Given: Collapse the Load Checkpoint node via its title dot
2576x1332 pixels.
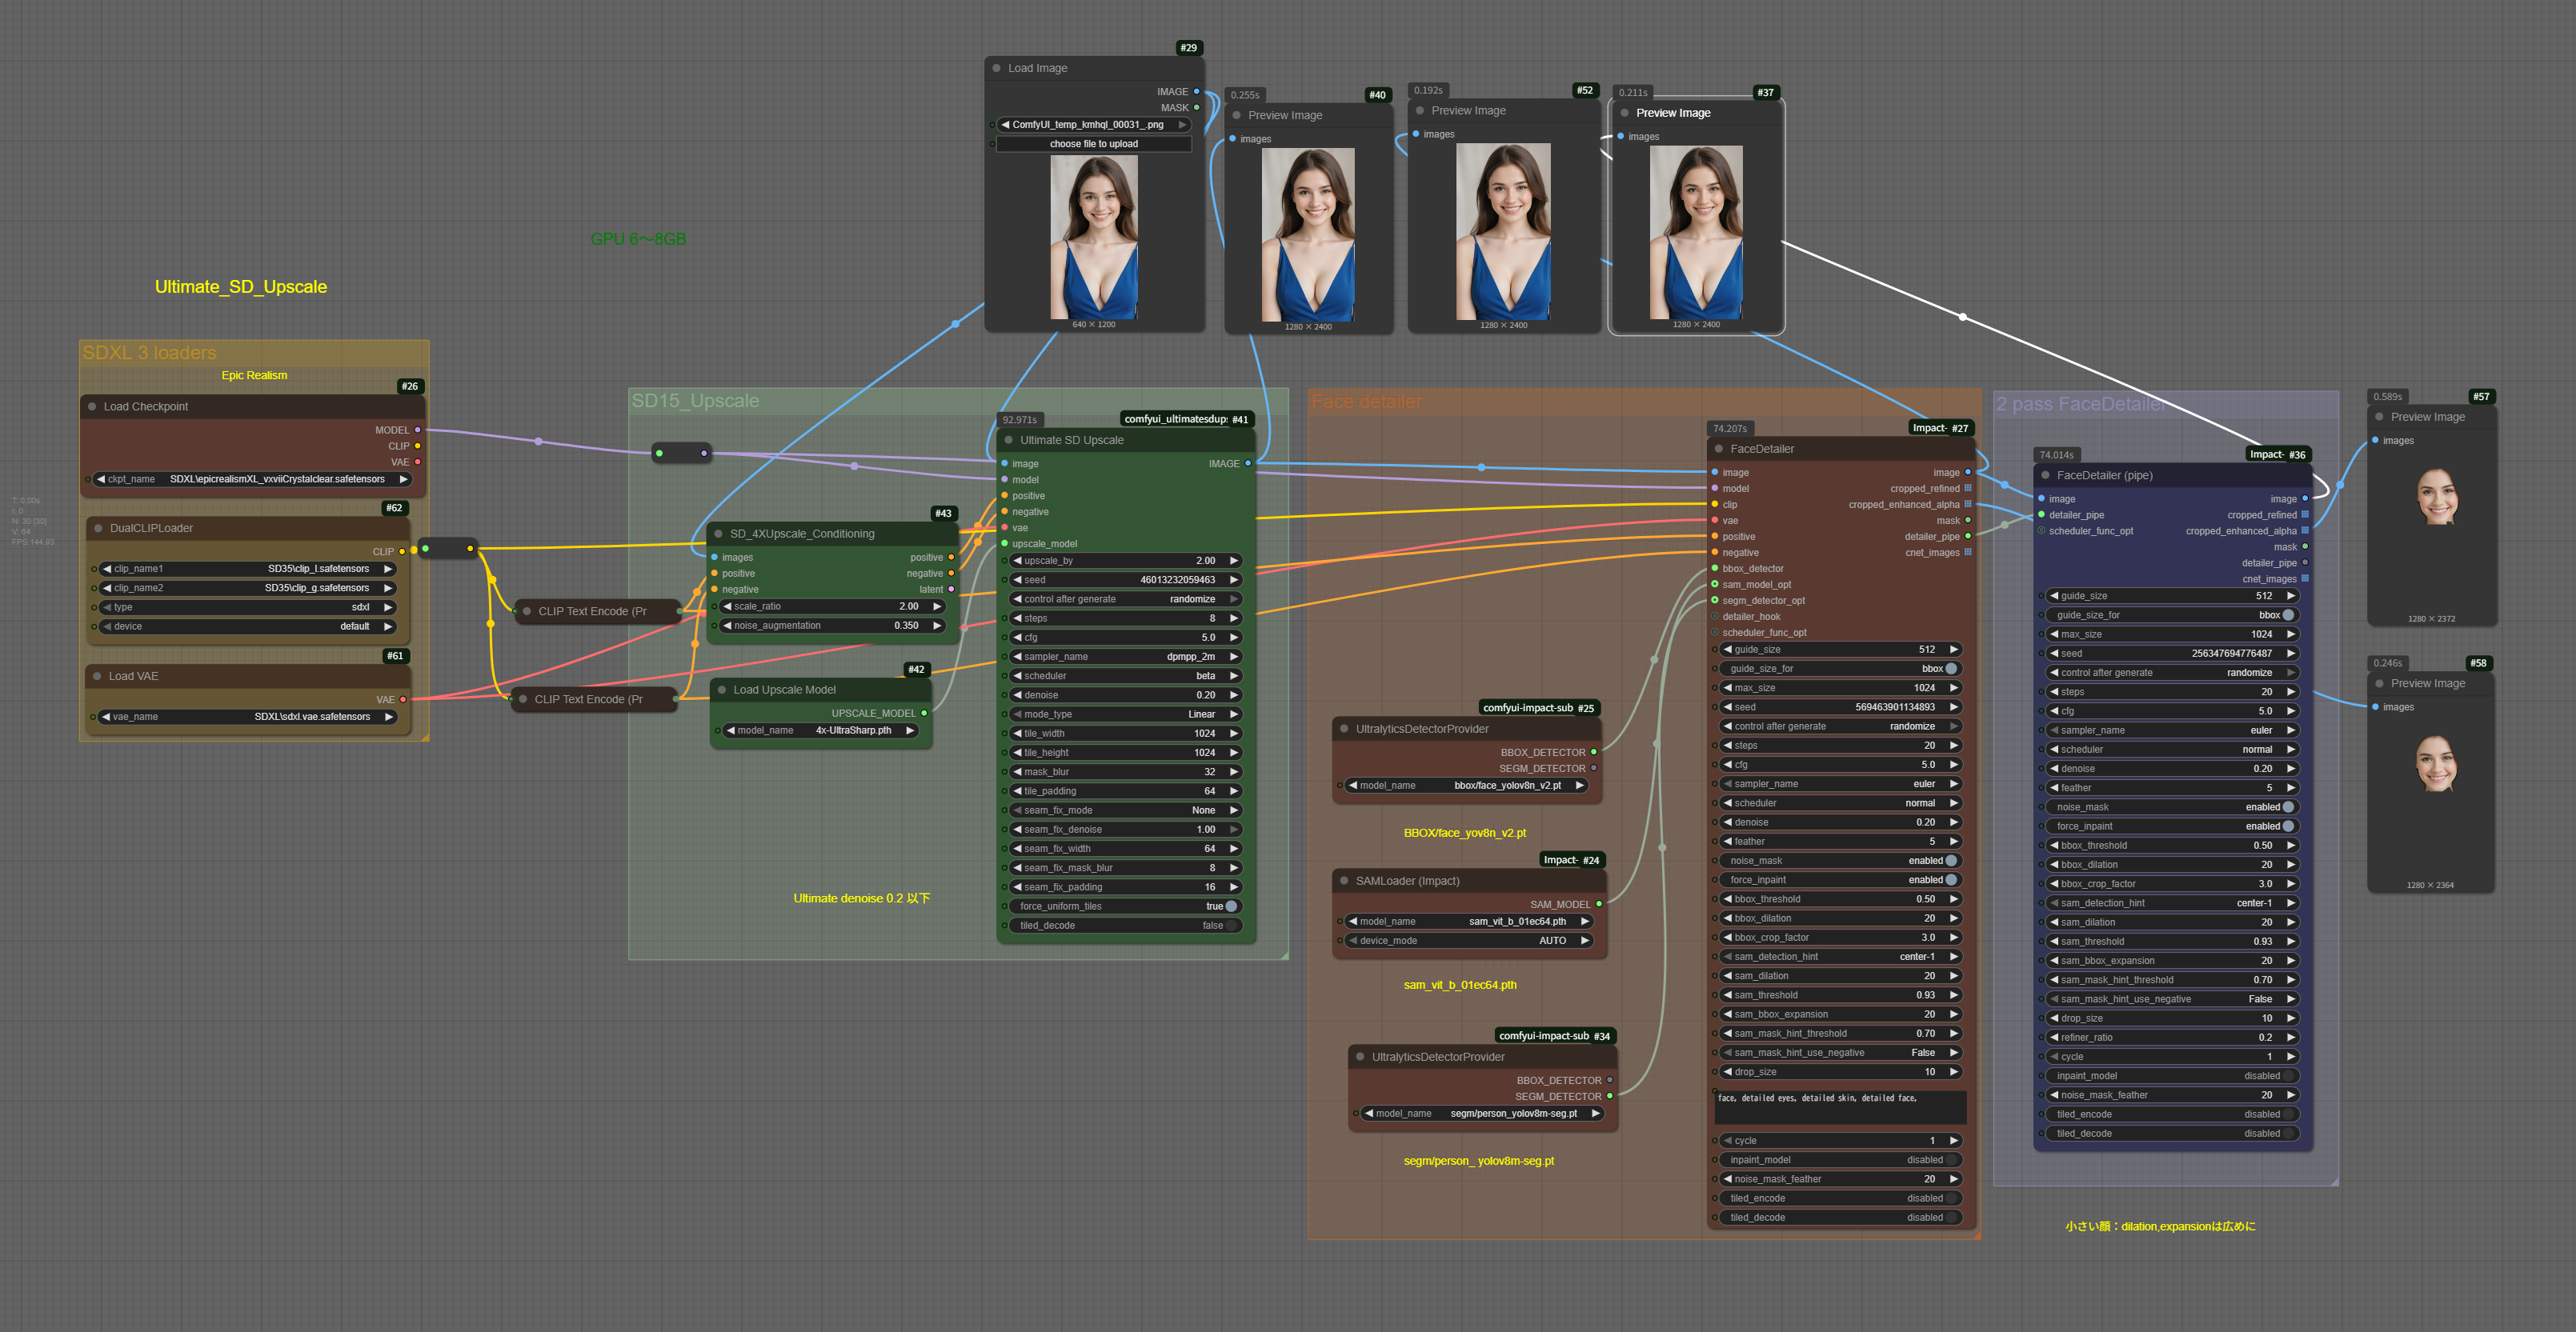Looking at the screenshot, I should point(92,407).
